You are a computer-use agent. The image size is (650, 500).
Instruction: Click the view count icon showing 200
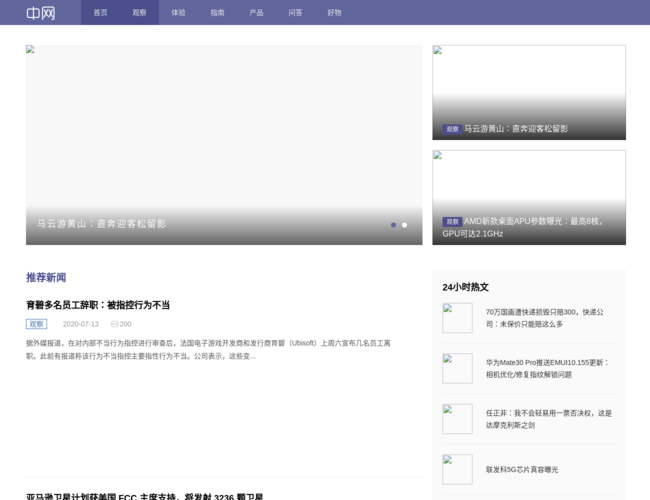[115, 324]
